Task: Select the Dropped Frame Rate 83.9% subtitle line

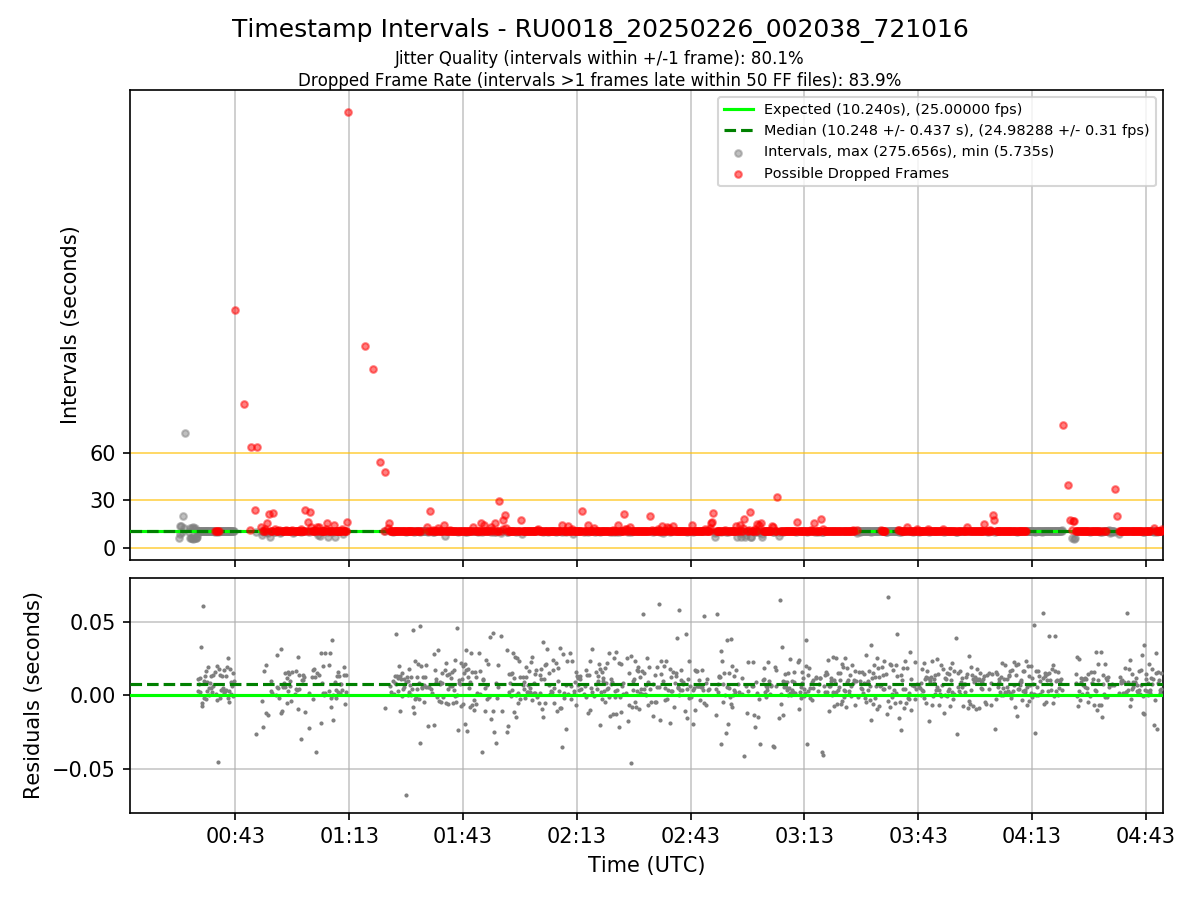Action: pos(600,80)
